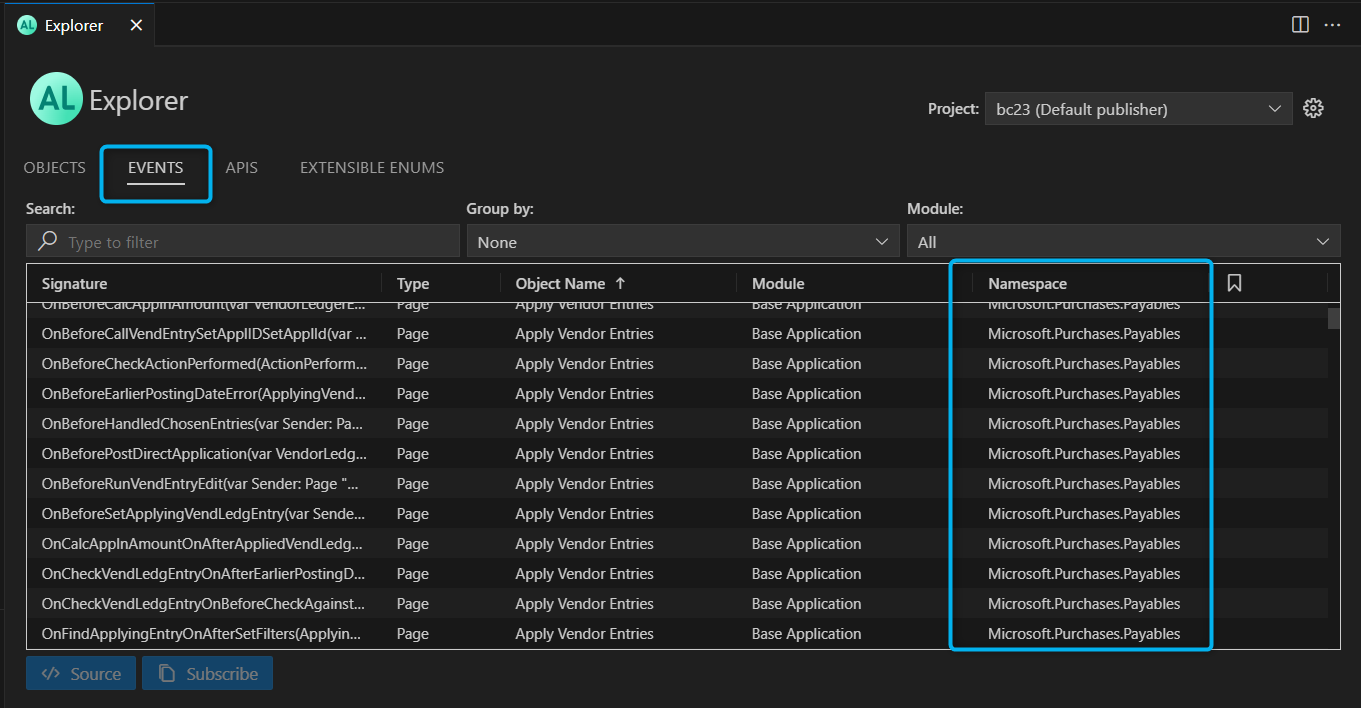This screenshot has height=708, width=1361.
Task: Open the Group by dropdown
Action: pos(683,241)
